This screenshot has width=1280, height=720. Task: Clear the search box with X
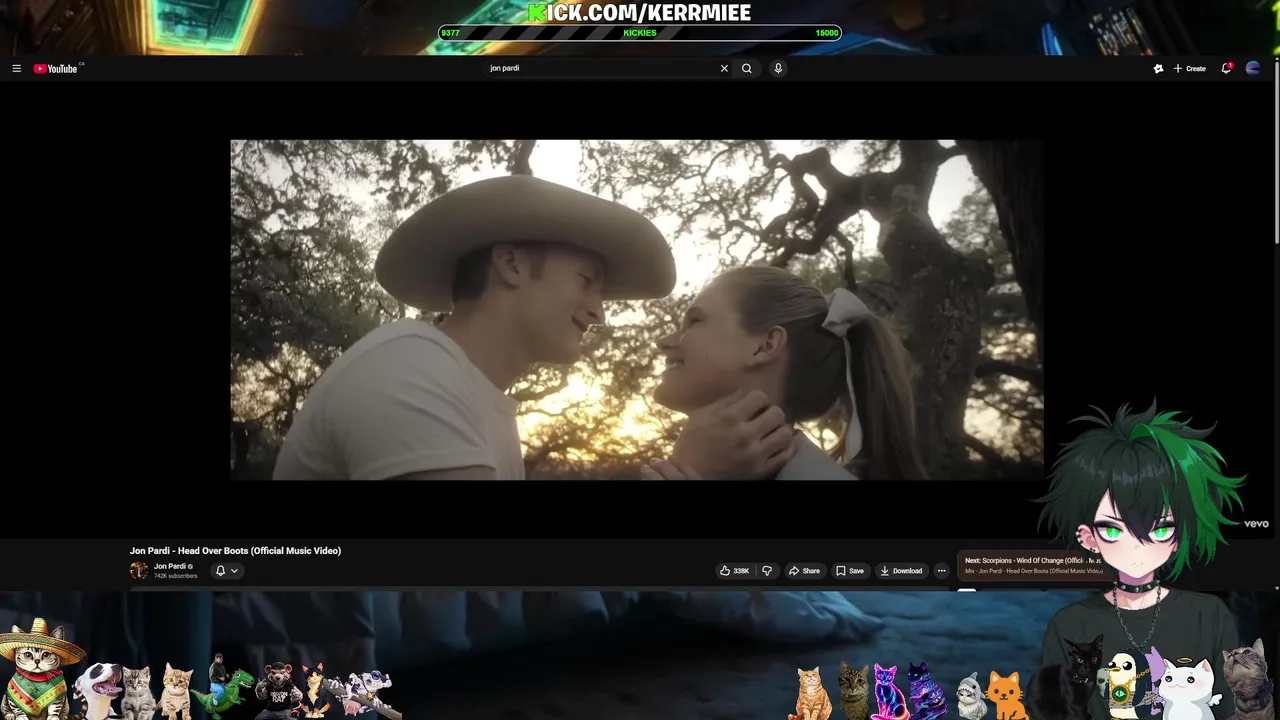point(724,69)
